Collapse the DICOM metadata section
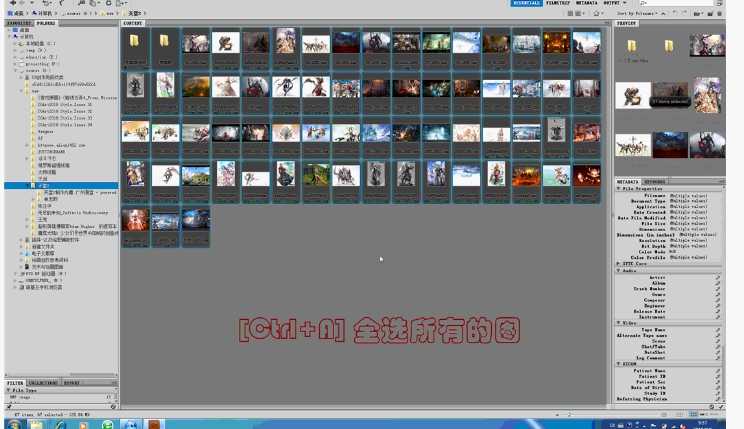This screenshot has width=744, height=429. (x=619, y=364)
